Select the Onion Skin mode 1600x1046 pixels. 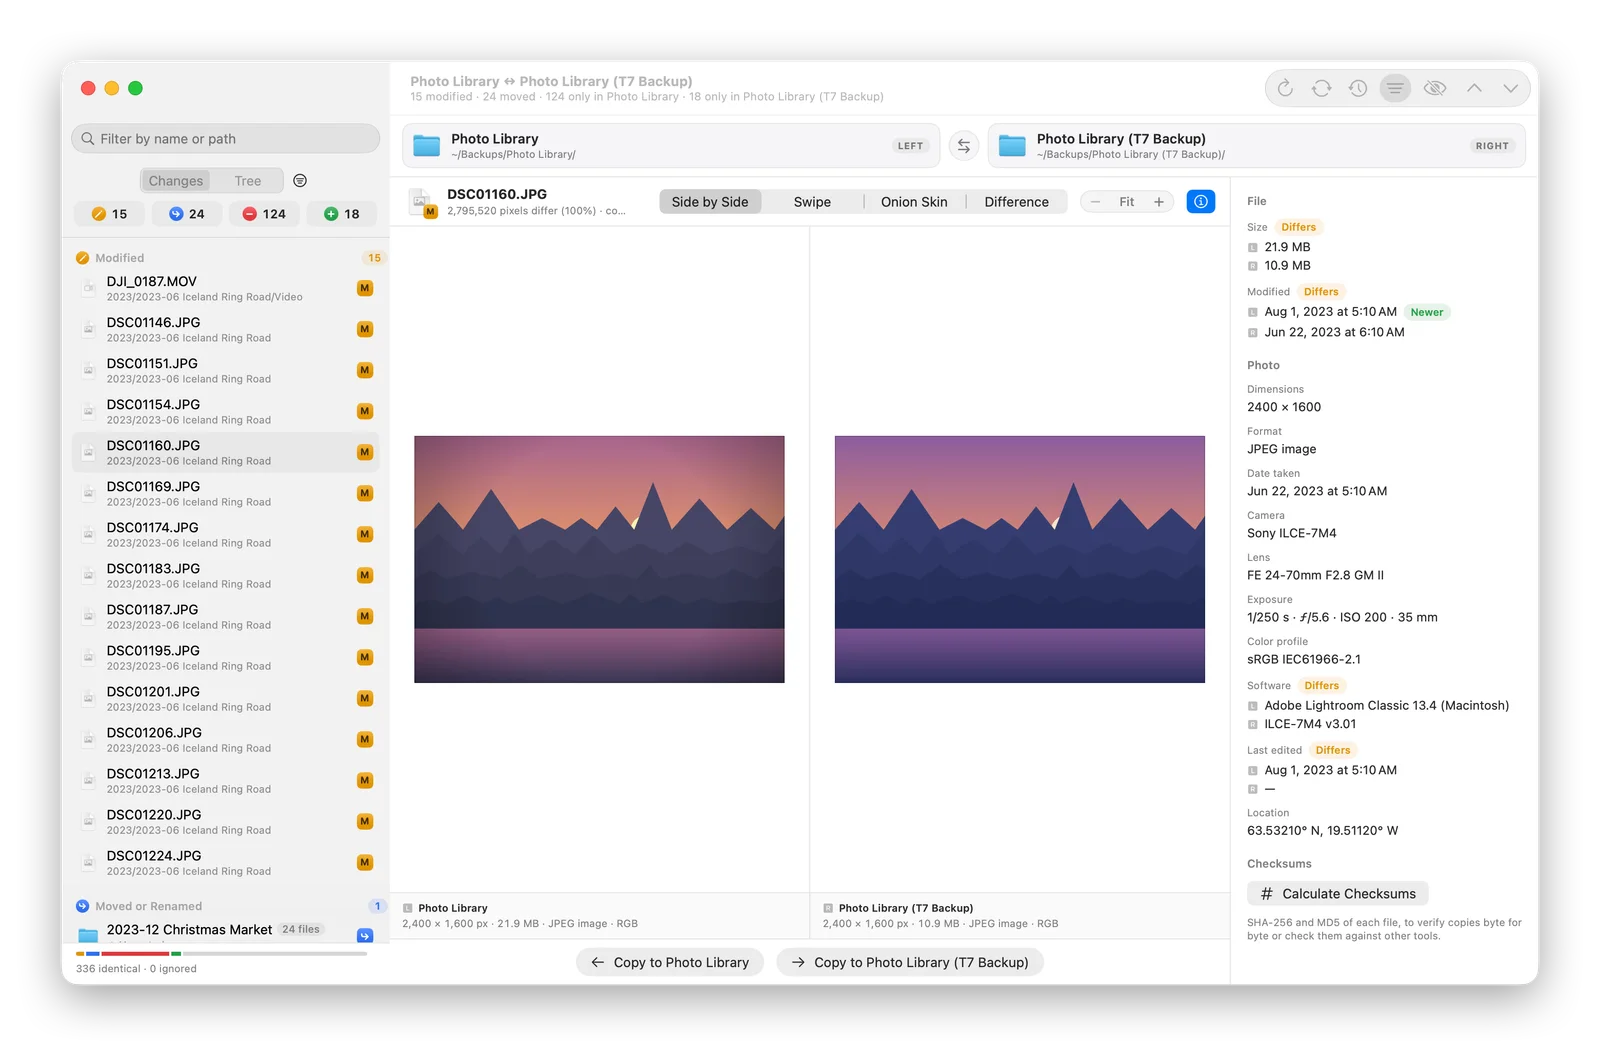[x=914, y=202]
